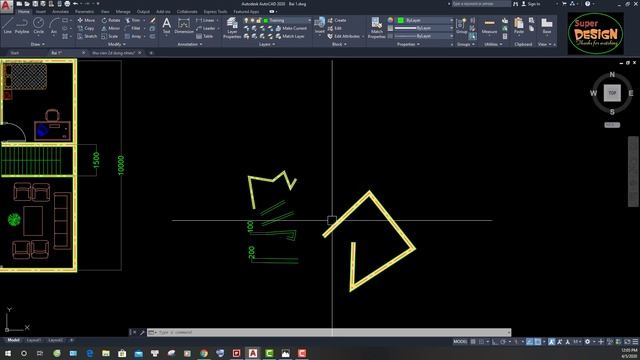Switch to the Output ribbon tab

tap(143, 12)
